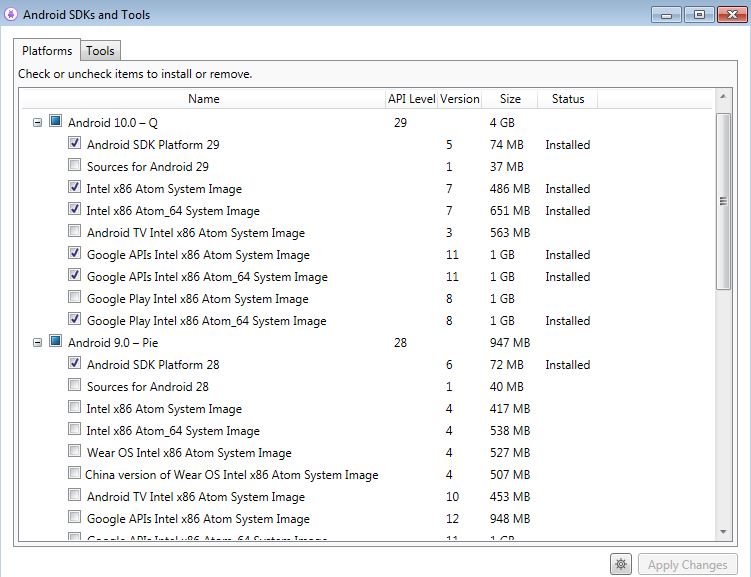Click the '4 GB' size for Android 10.0
The image size is (751, 577).
coord(502,123)
